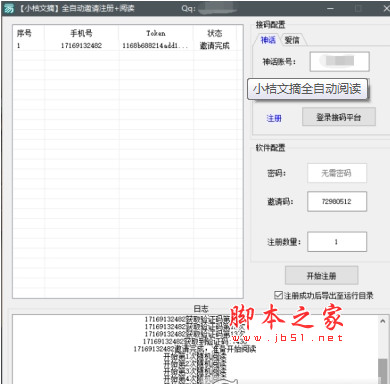The height and width of the screenshot is (384, 390).
Task: Maximize the window
Action: tap(358, 8)
